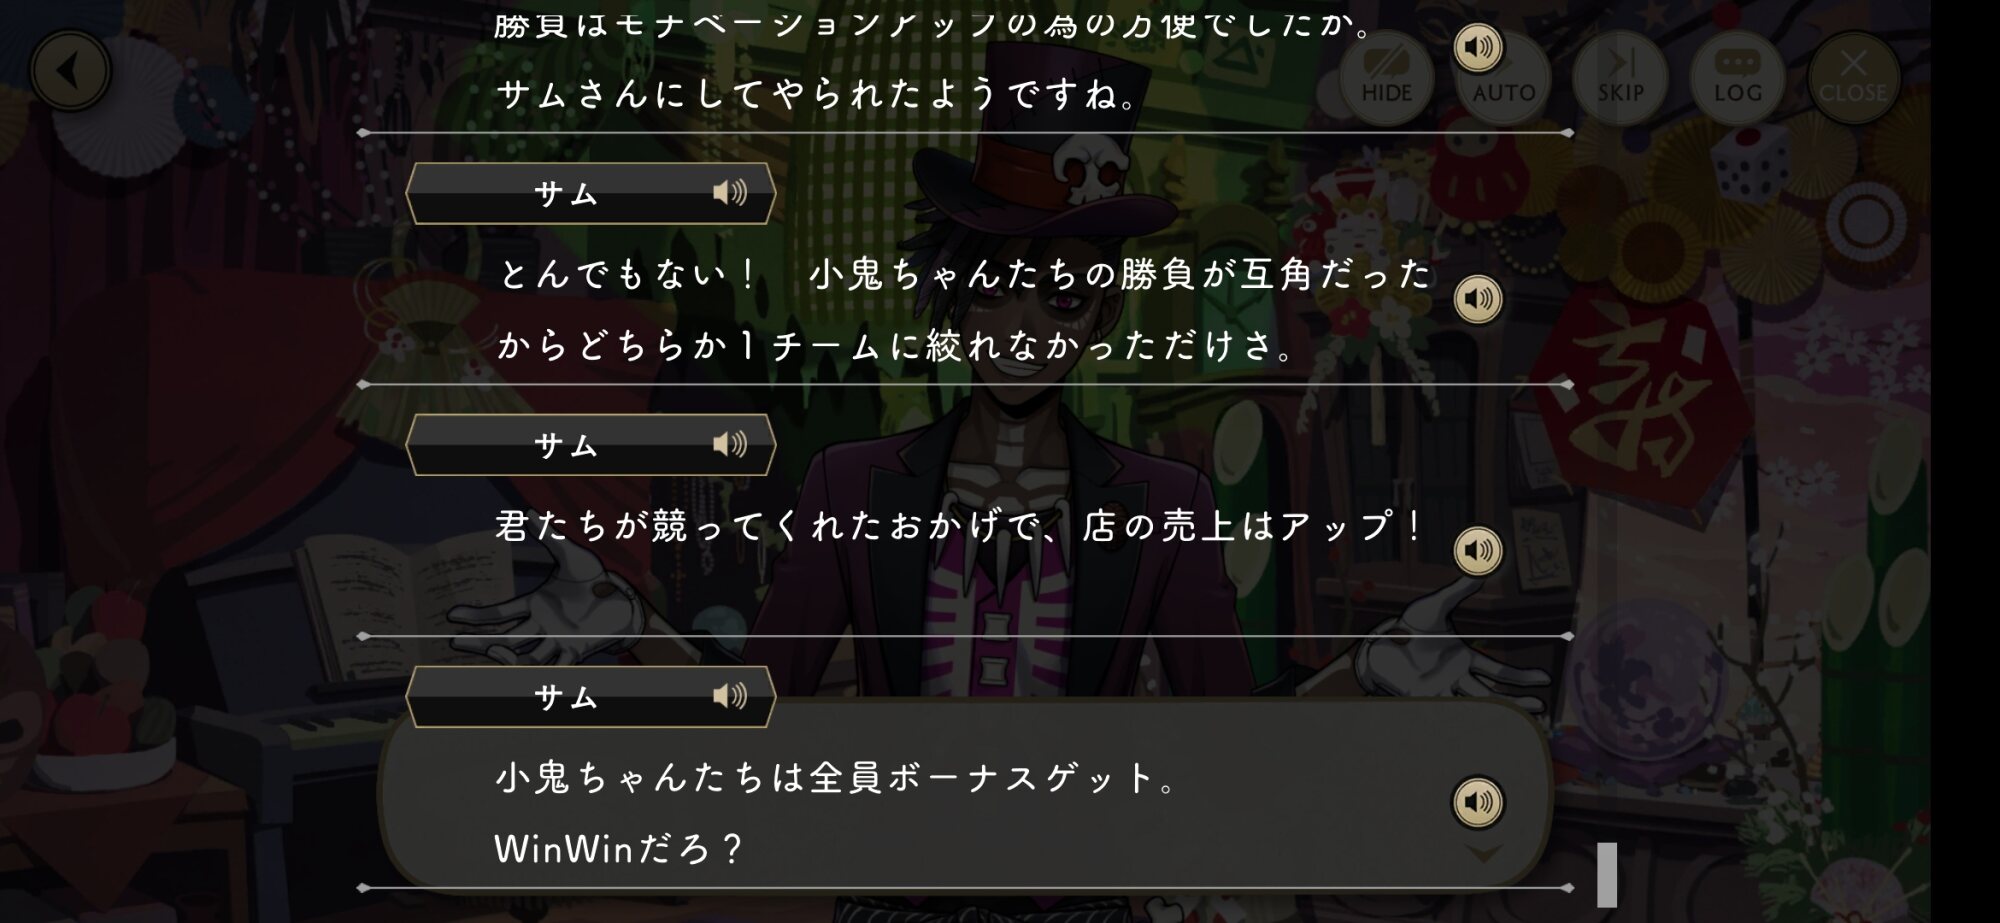Select the first サム name label
The height and width of the screenshot is (923, 2000).
(566, 193)
